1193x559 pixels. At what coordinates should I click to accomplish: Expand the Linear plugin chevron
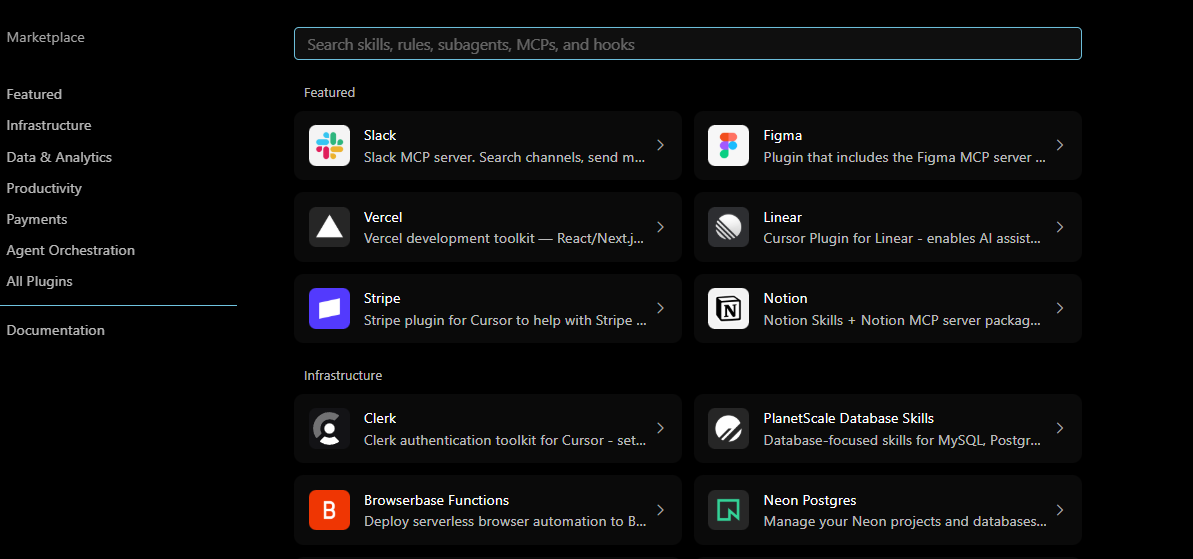pos(1060,227)
